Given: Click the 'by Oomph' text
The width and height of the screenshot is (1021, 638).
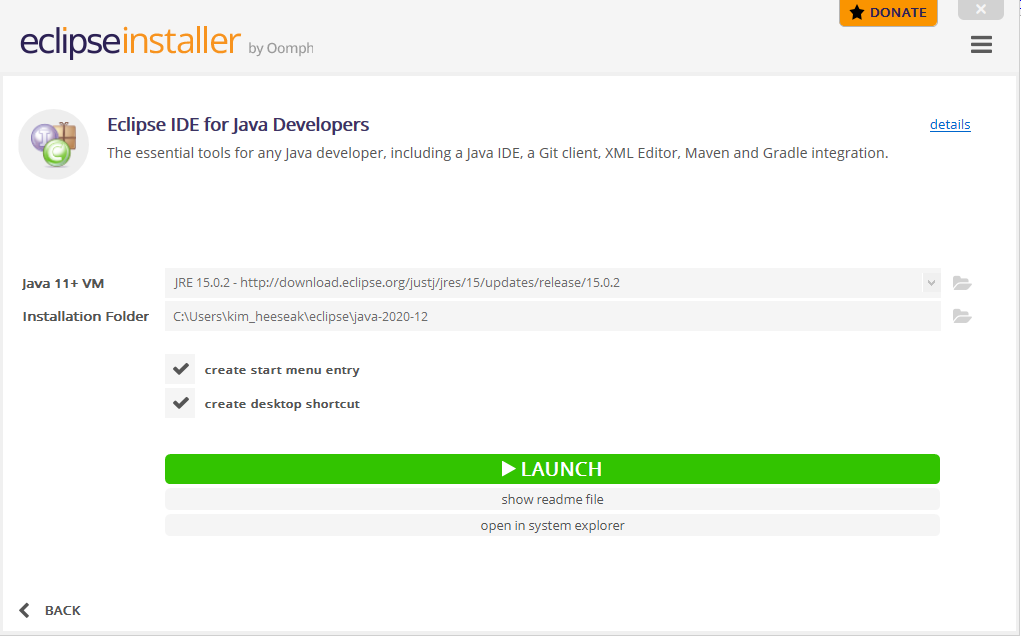Looking at the screenshot, I should point(281,48).
